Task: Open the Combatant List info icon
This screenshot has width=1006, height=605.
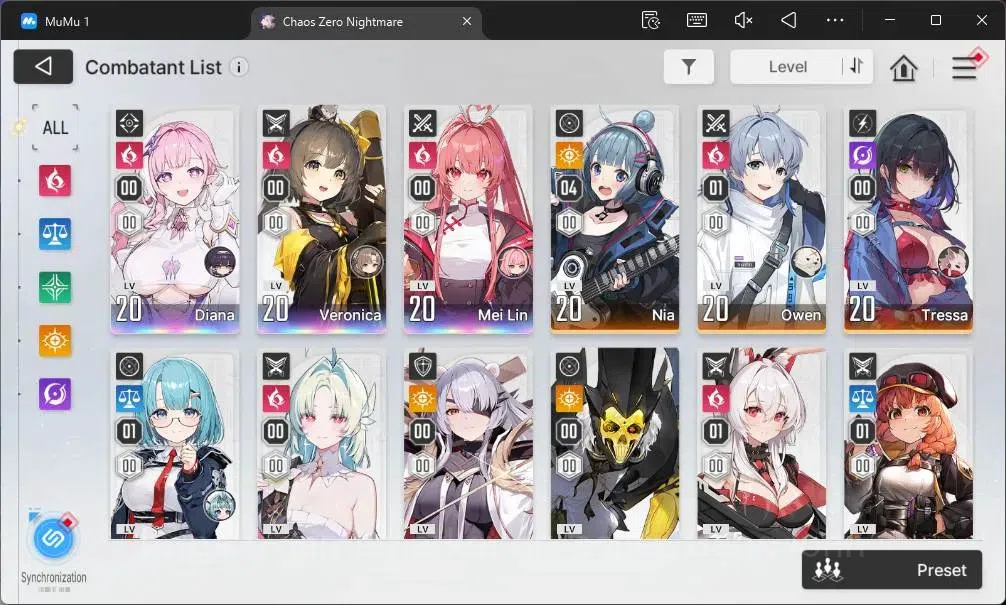Action: 239,67
